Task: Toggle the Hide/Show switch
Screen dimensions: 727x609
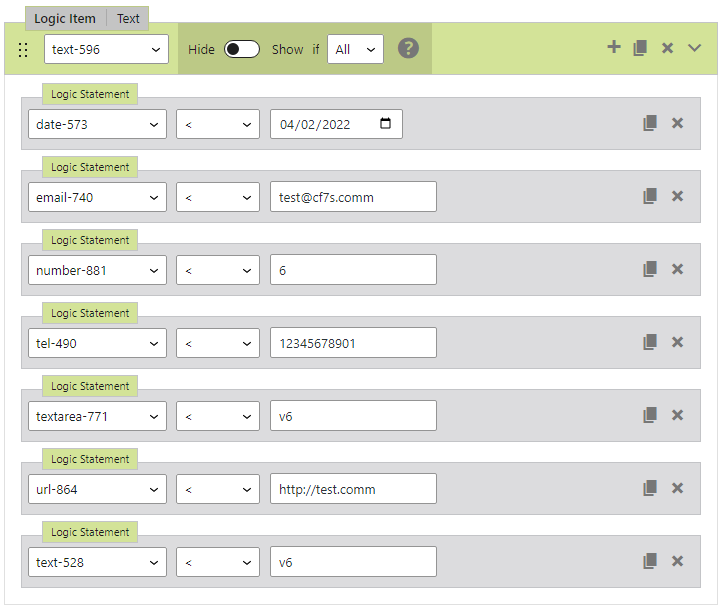Action: pos(242,49)
